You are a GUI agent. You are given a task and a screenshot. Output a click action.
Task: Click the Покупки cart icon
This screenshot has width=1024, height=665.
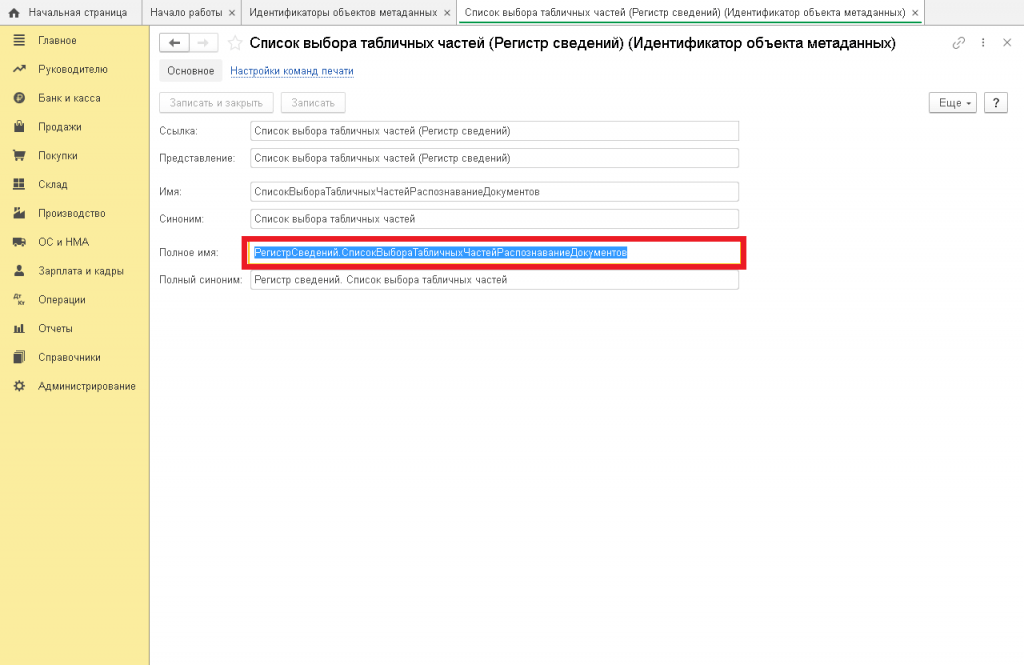19,155
